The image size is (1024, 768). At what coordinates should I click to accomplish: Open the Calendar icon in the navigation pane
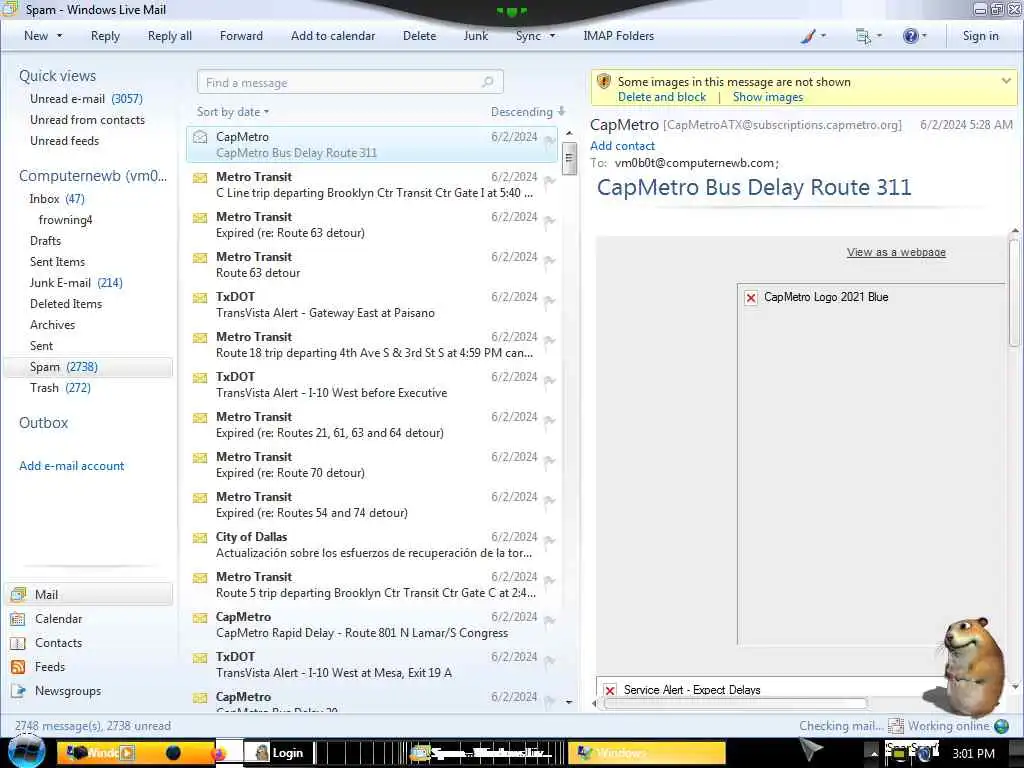[18, 619]
